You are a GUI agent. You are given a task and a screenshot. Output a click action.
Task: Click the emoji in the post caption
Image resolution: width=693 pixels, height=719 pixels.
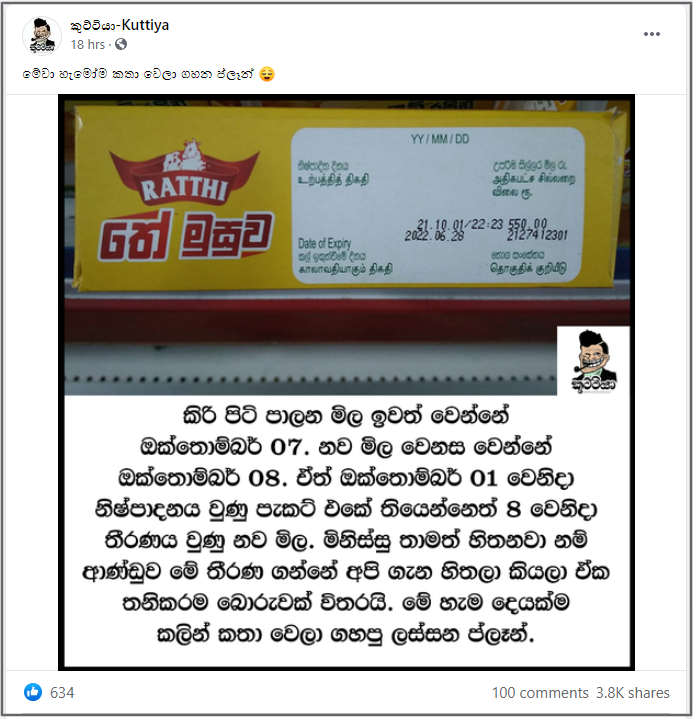[267, 74]
